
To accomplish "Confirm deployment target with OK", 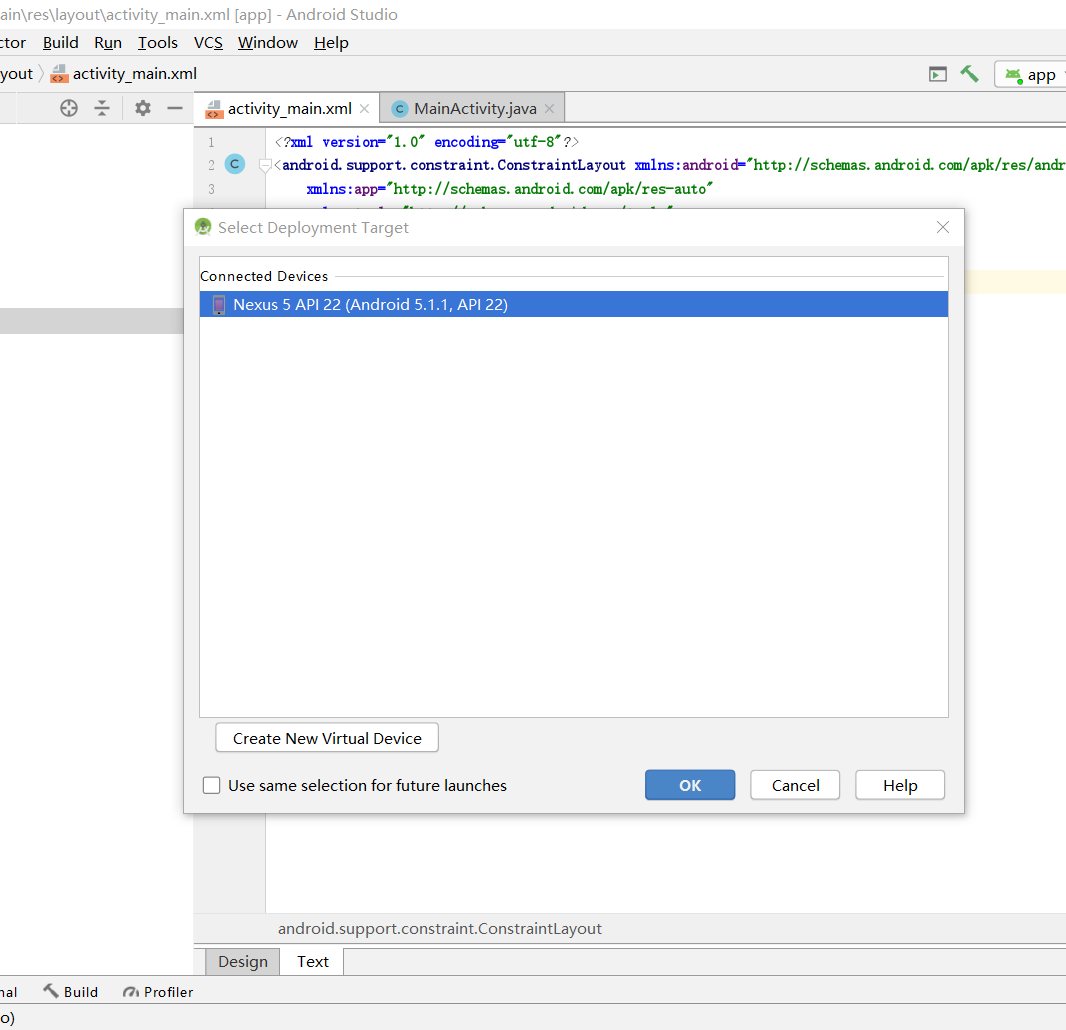I will click(x=690, y=785).
